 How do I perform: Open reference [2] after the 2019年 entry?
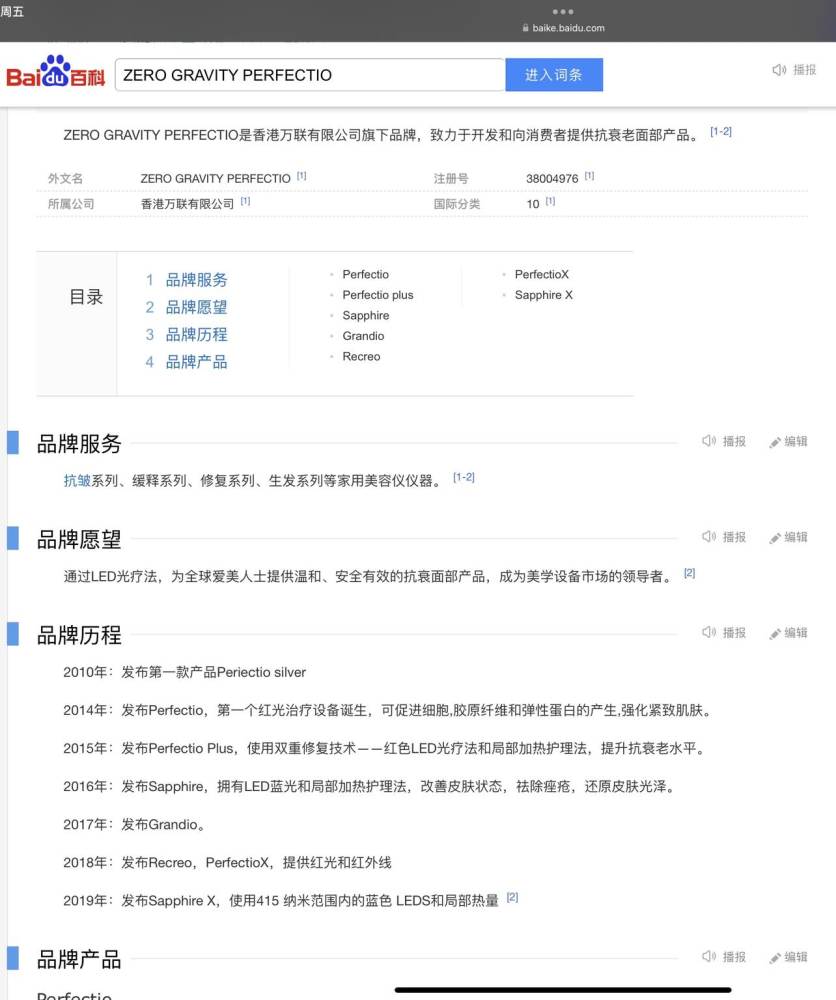[x=512, y=897]
